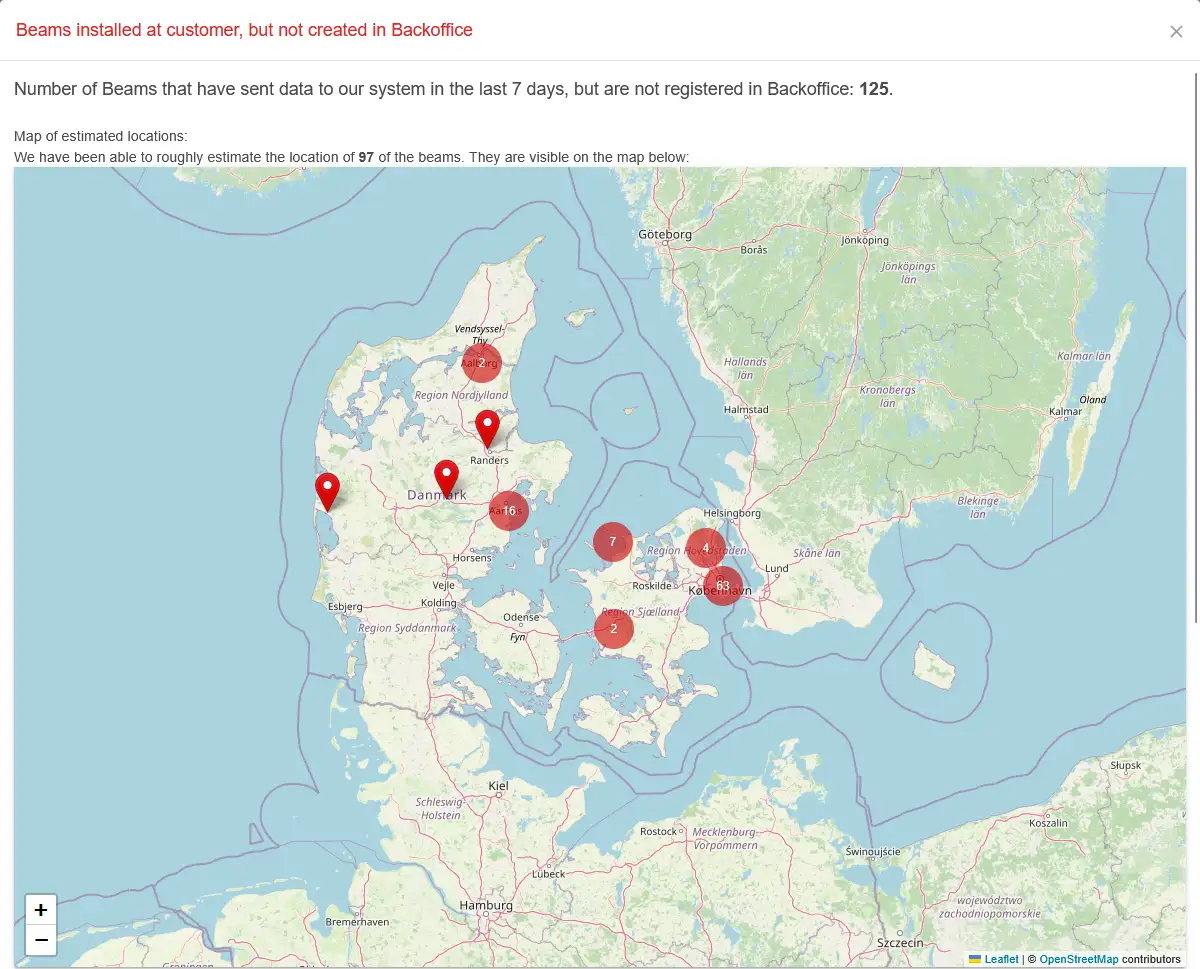Click the Kolding city label on map
The width and height of the screenshot is (1200, 969).
tap(439, 603)
